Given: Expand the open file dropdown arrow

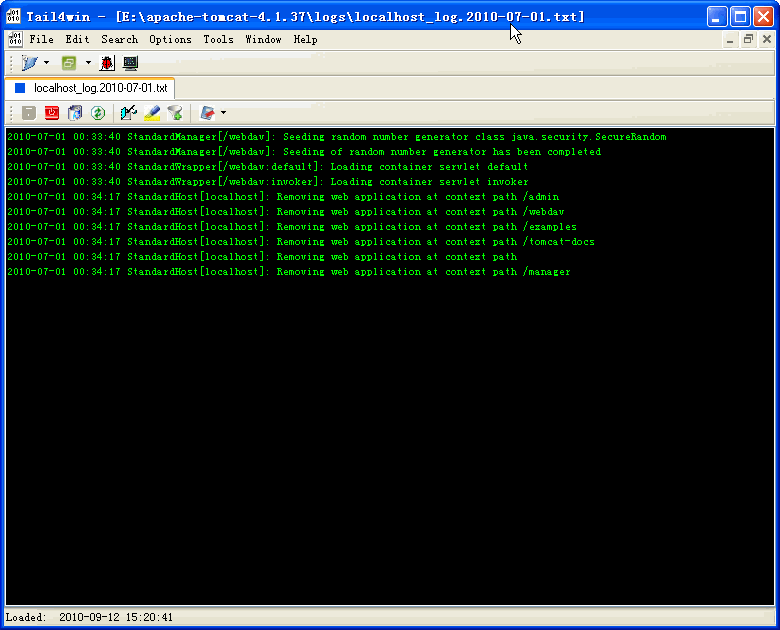Looking at the screenshot, I should click(46, 63).
